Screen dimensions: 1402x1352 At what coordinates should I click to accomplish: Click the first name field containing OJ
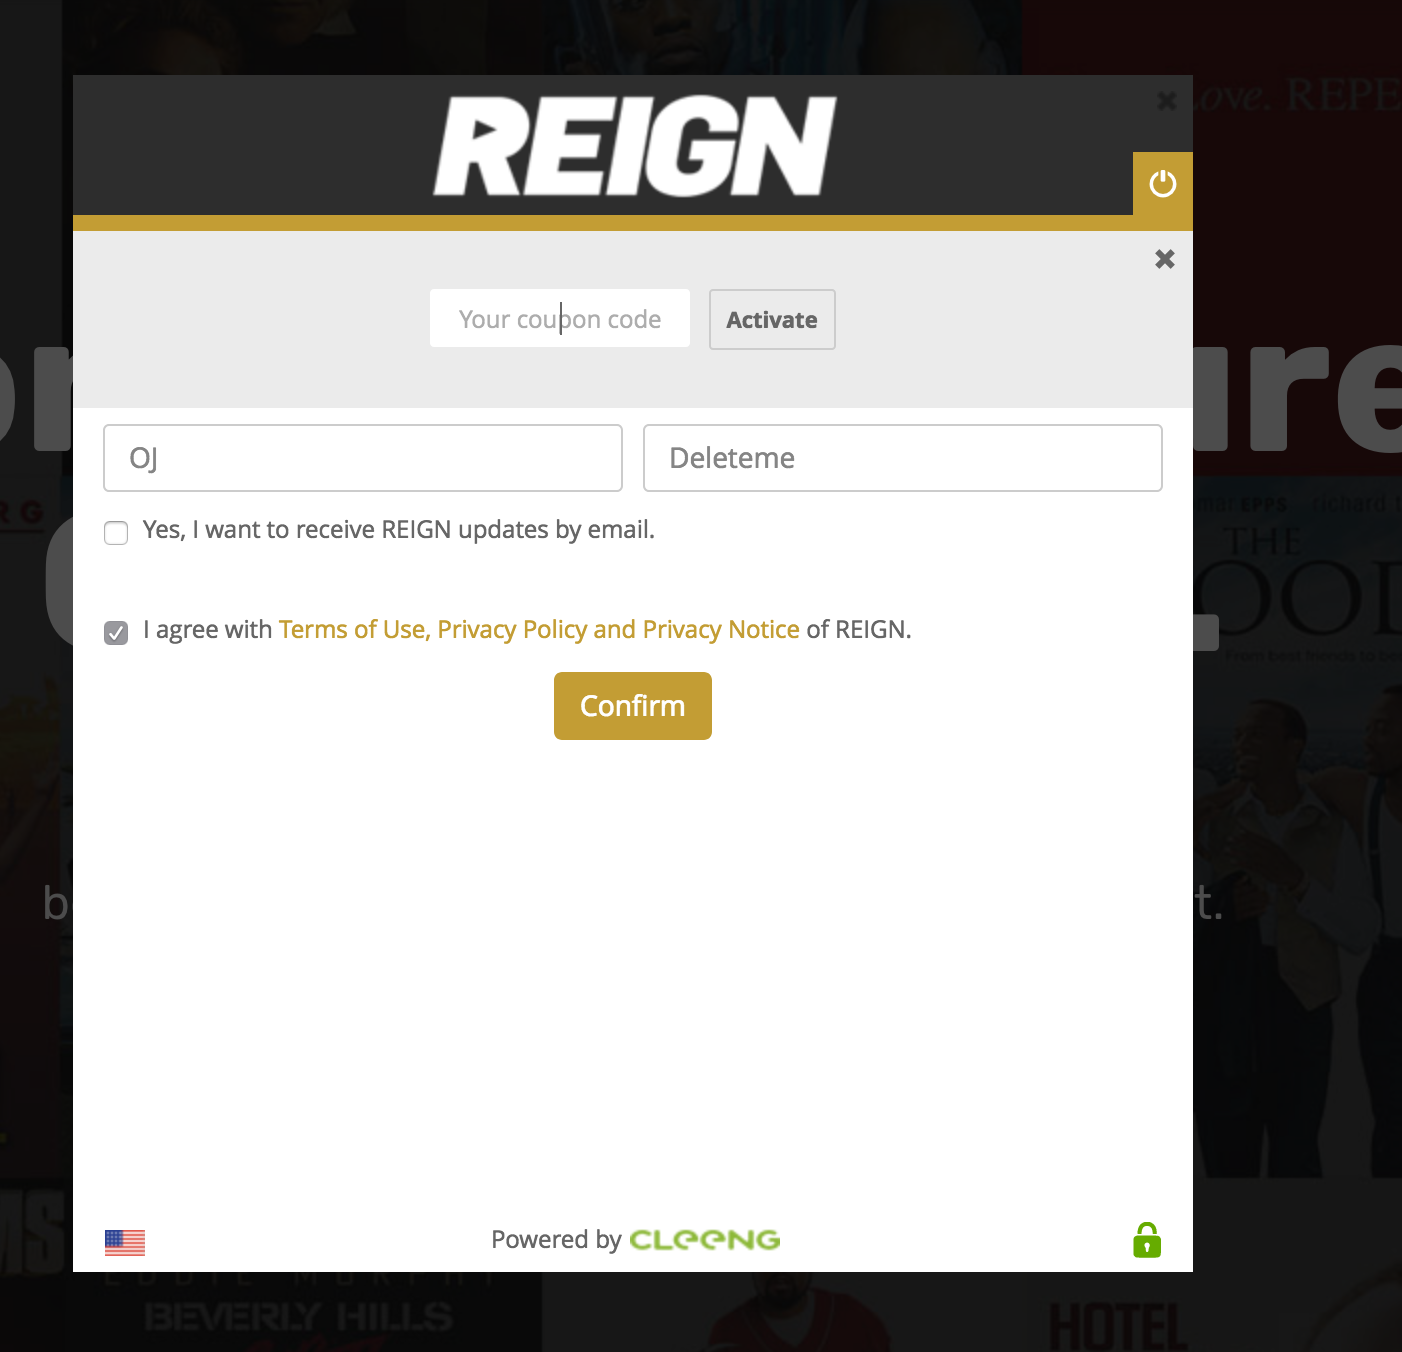[363, 458]
